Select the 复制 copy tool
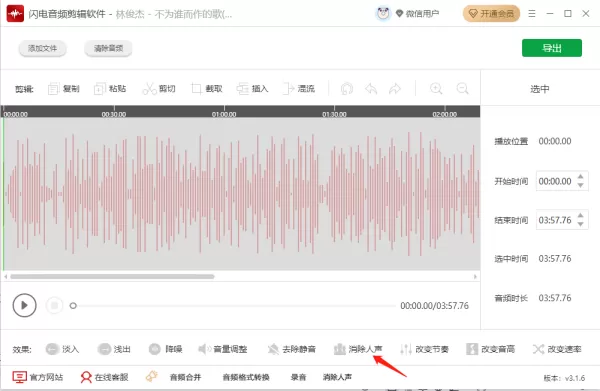 64,89
